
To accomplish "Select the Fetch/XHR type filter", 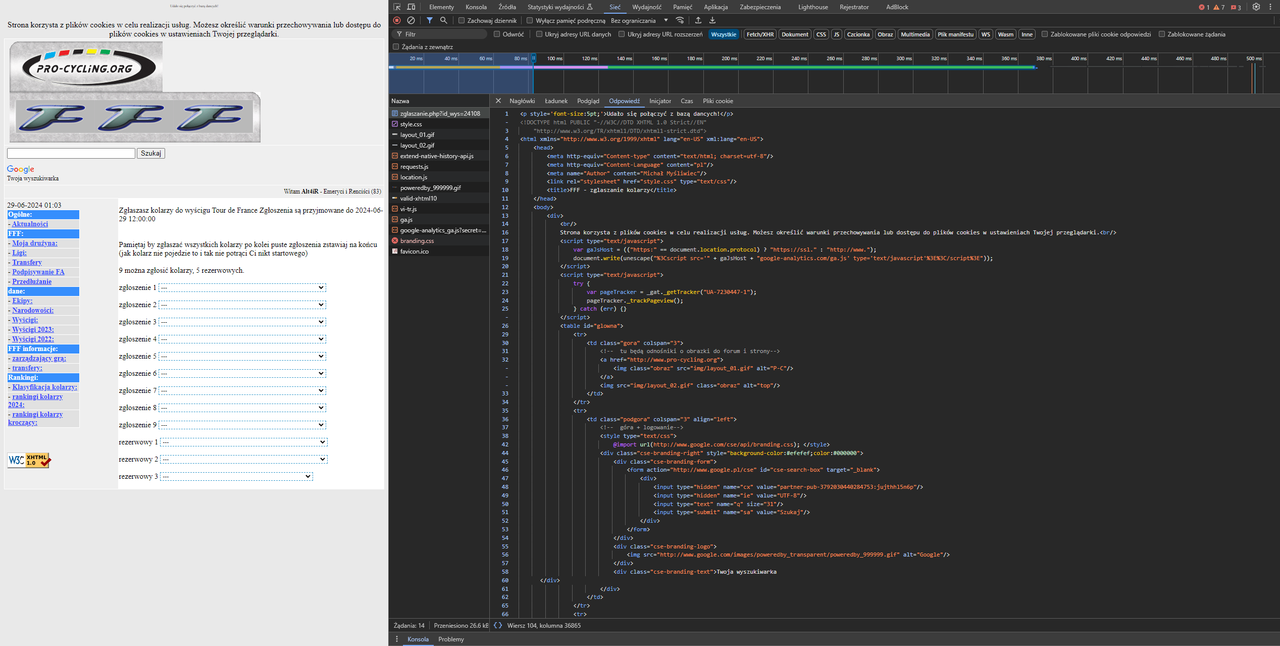I will 760,34.
